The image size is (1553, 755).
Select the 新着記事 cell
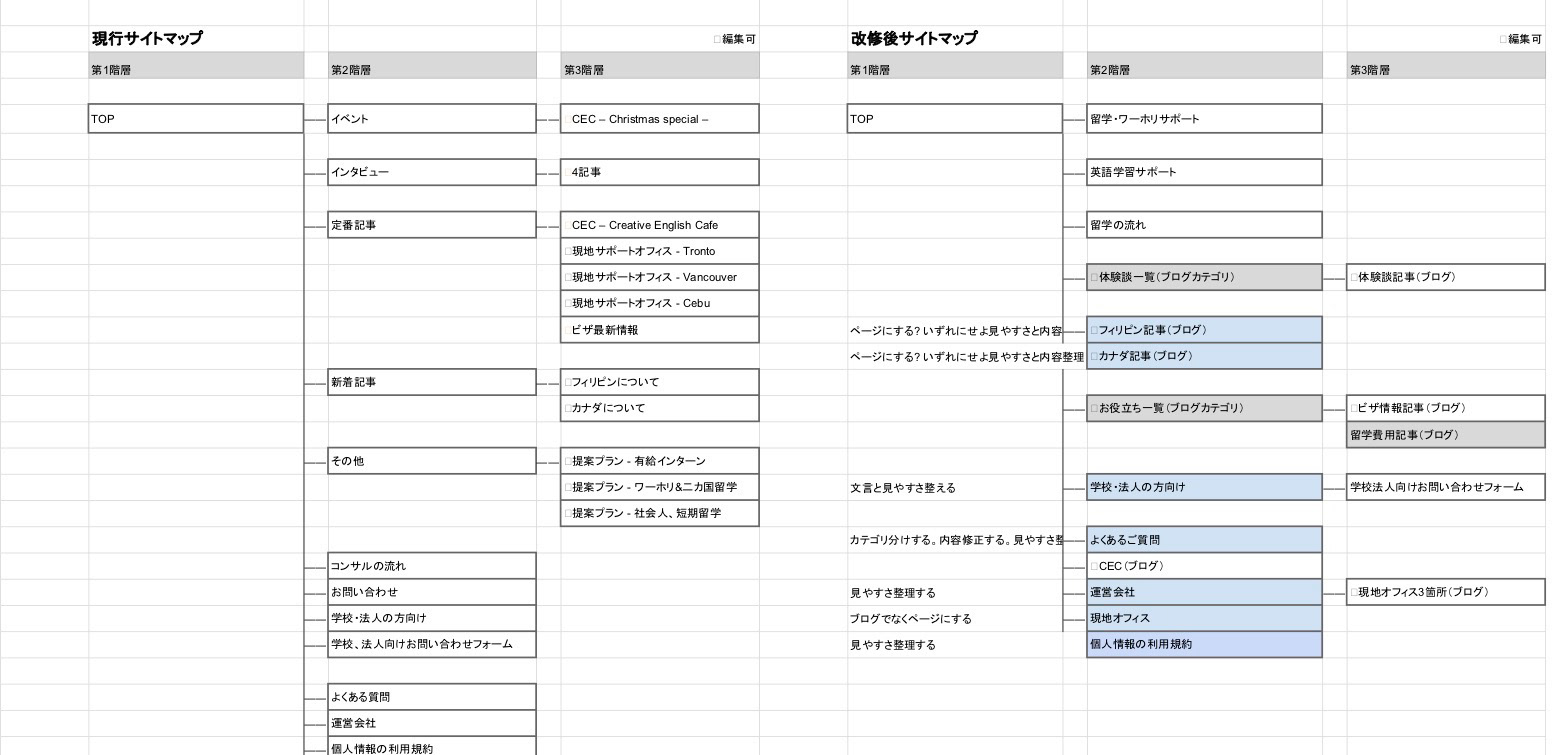(432, 382)
